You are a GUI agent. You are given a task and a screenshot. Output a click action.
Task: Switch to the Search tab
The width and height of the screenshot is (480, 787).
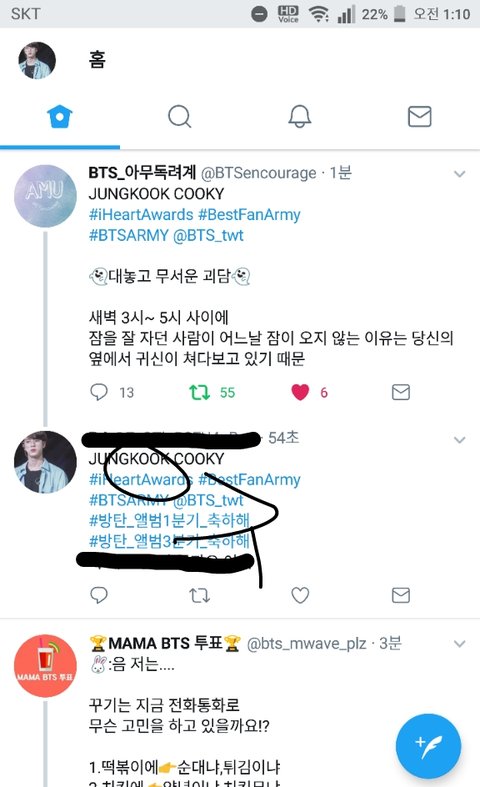click(179, 116)
